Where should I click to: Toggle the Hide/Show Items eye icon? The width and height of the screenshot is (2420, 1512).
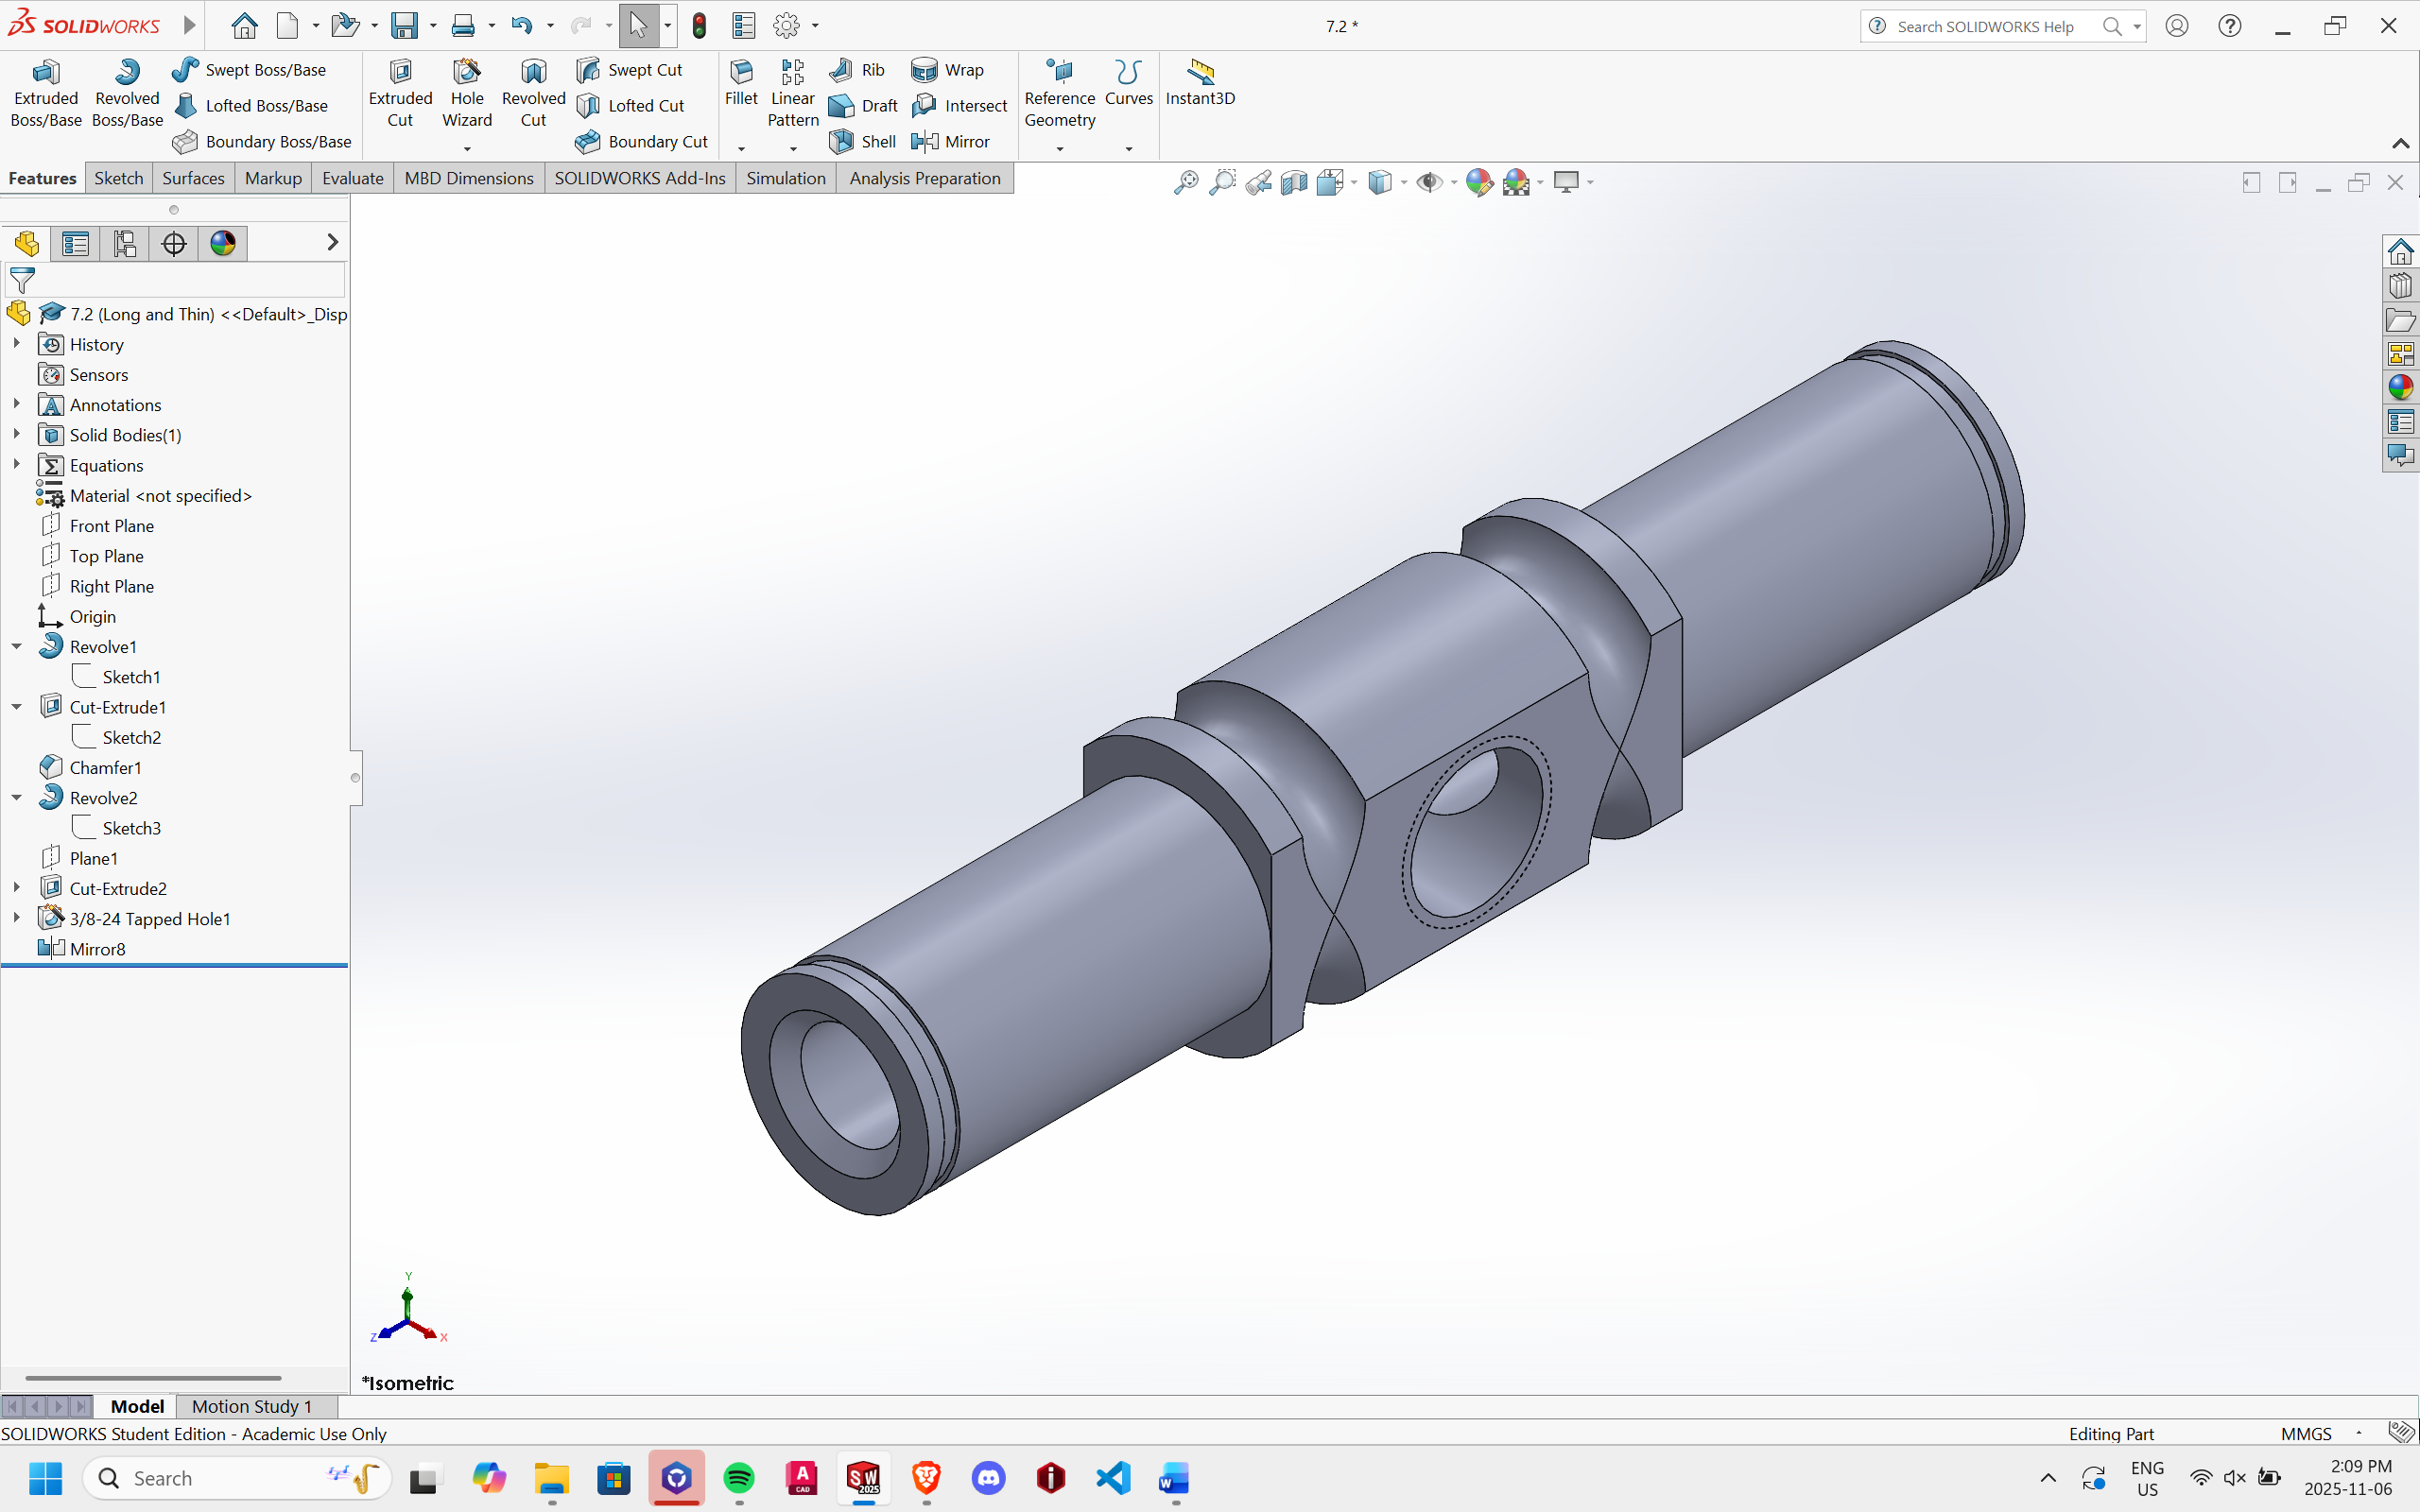point(1429,182)
